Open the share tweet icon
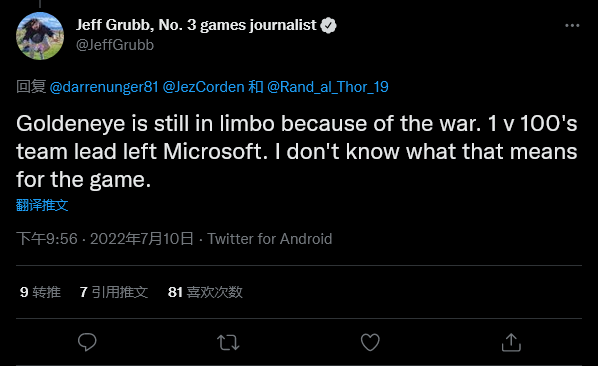This screenshot has height=366, width=598. coord(511,342)
